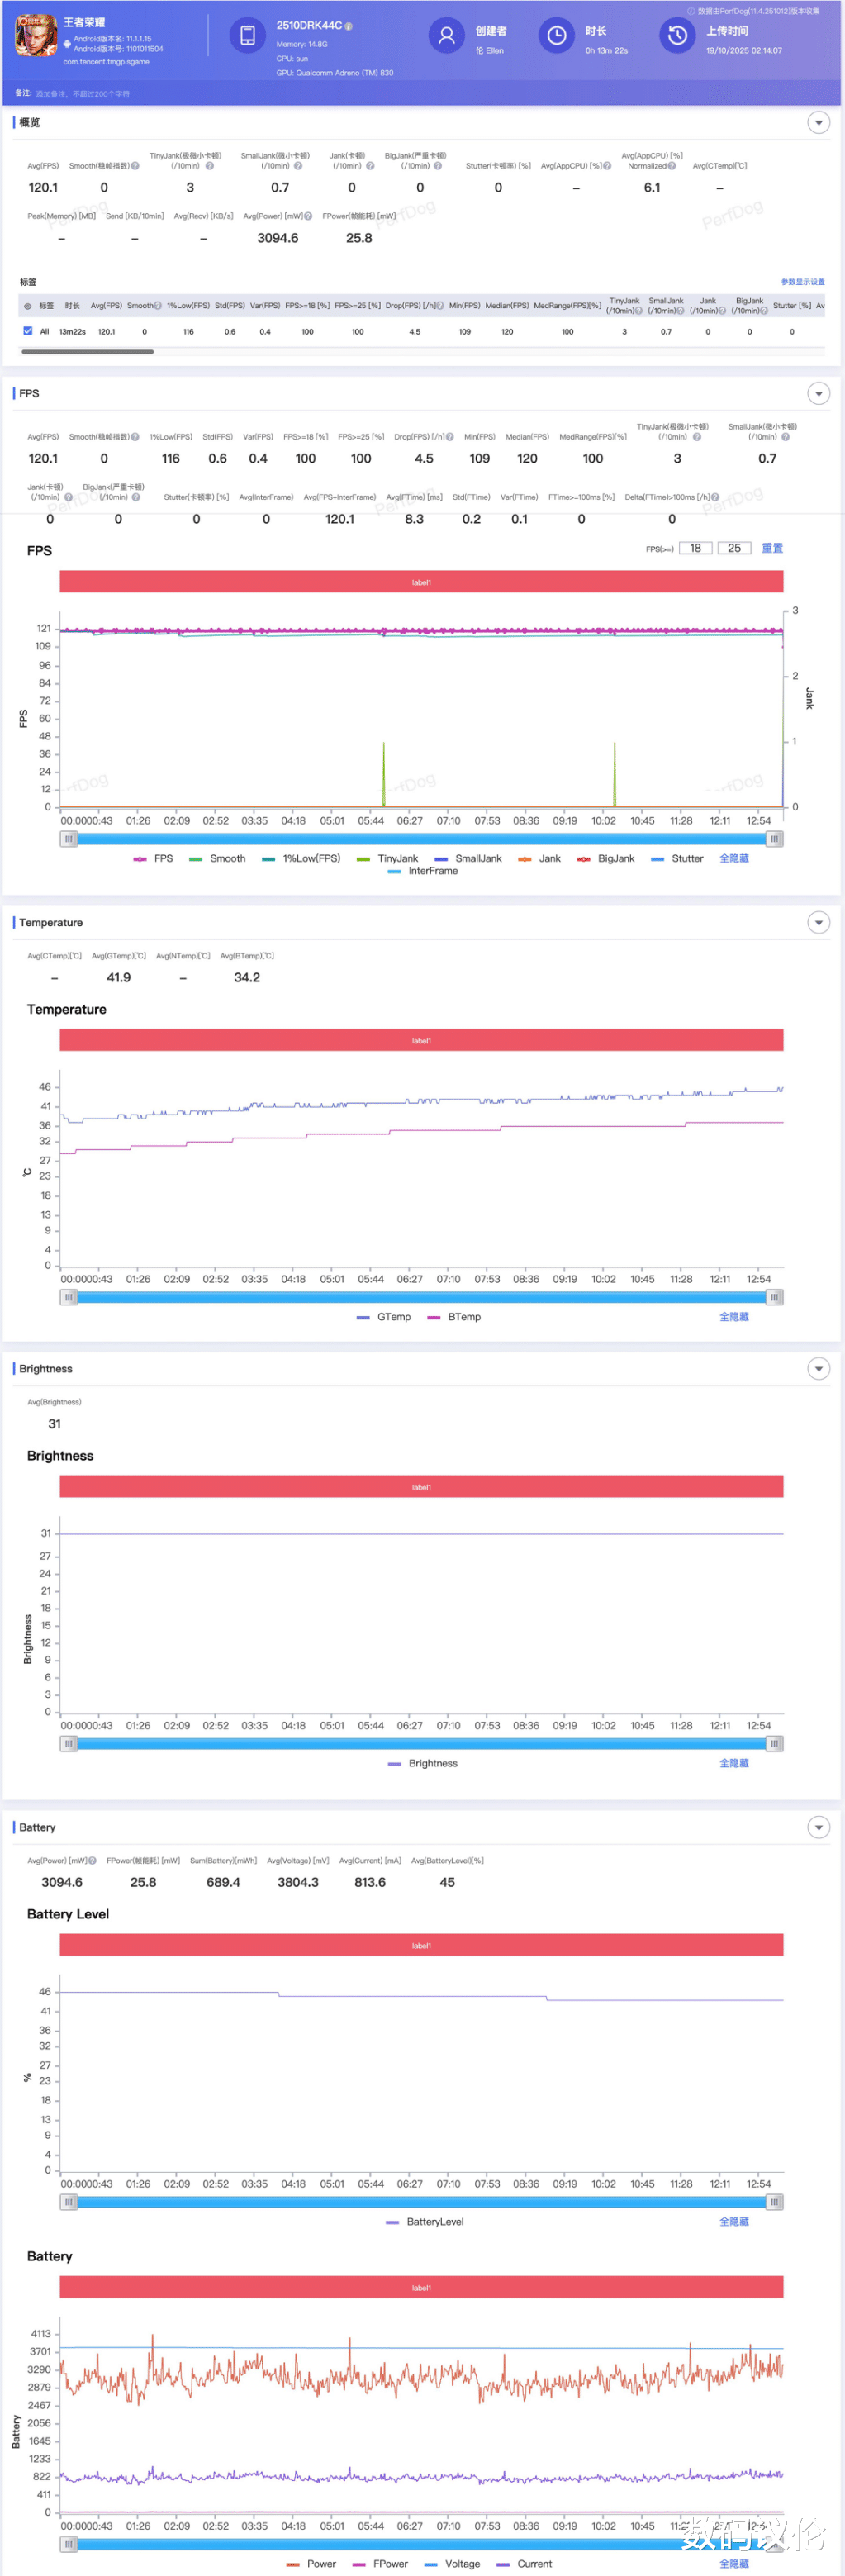Toggle BTemp series in Temperature legend

[x=454, y=1317]
